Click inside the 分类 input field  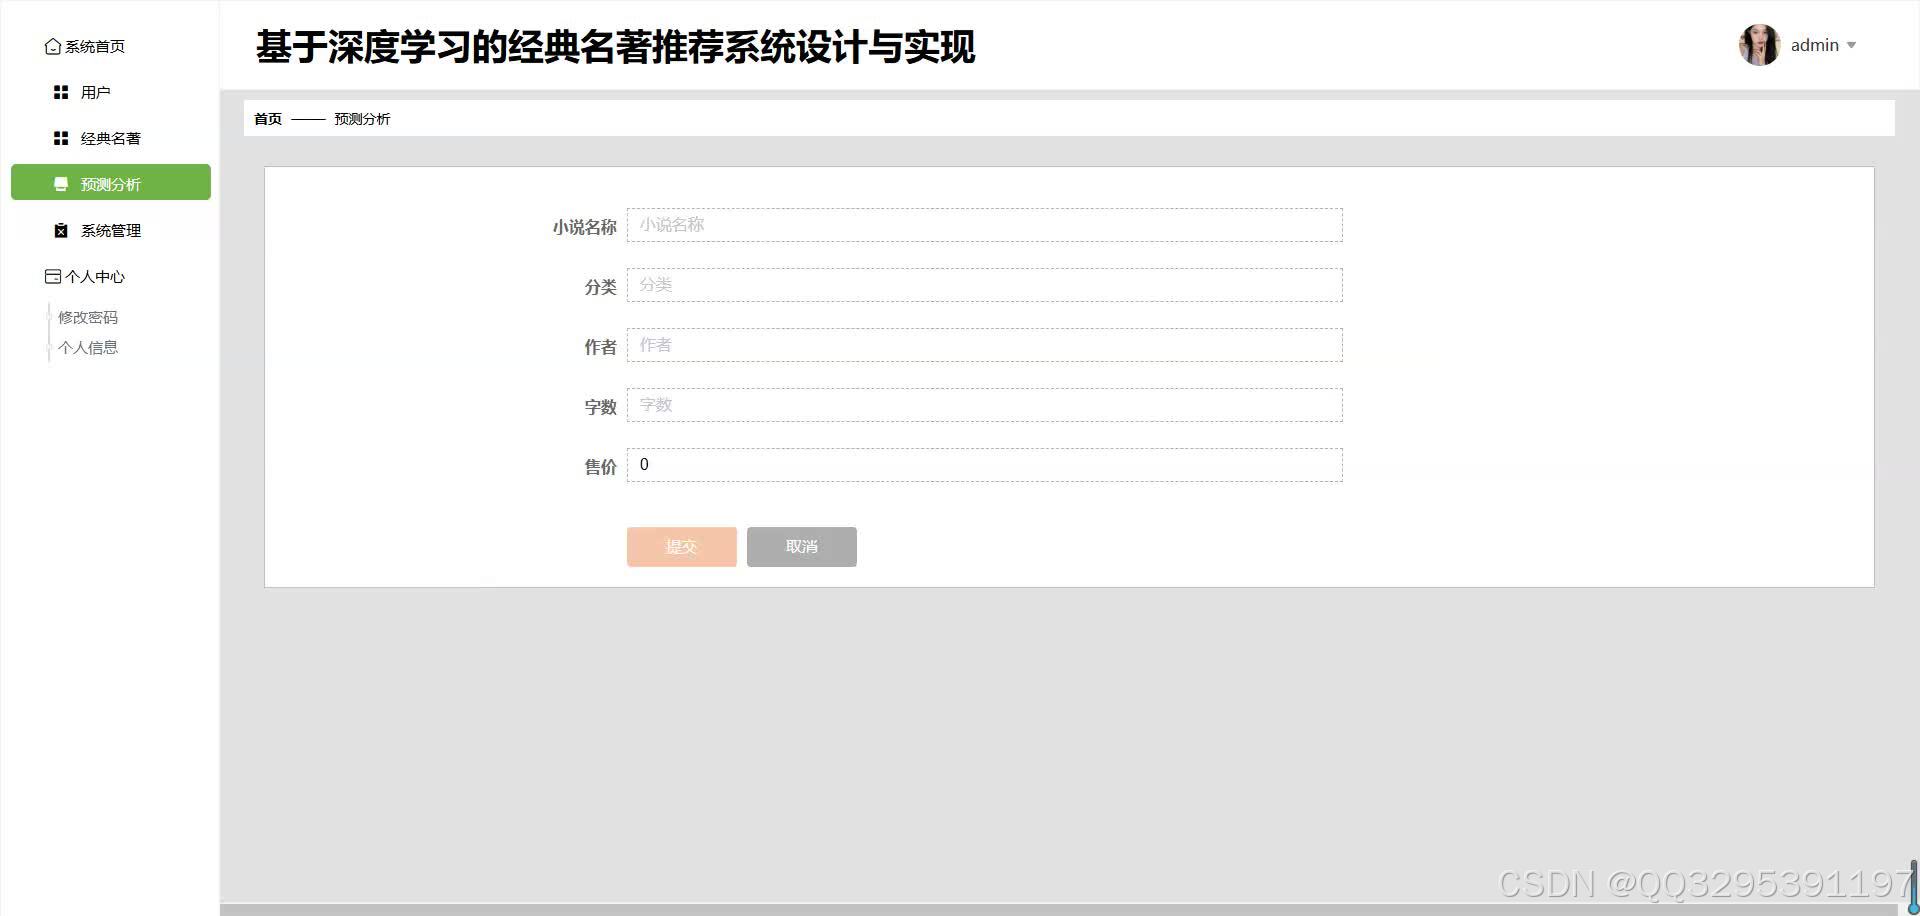pyautogui.click(x=983, y=285)
